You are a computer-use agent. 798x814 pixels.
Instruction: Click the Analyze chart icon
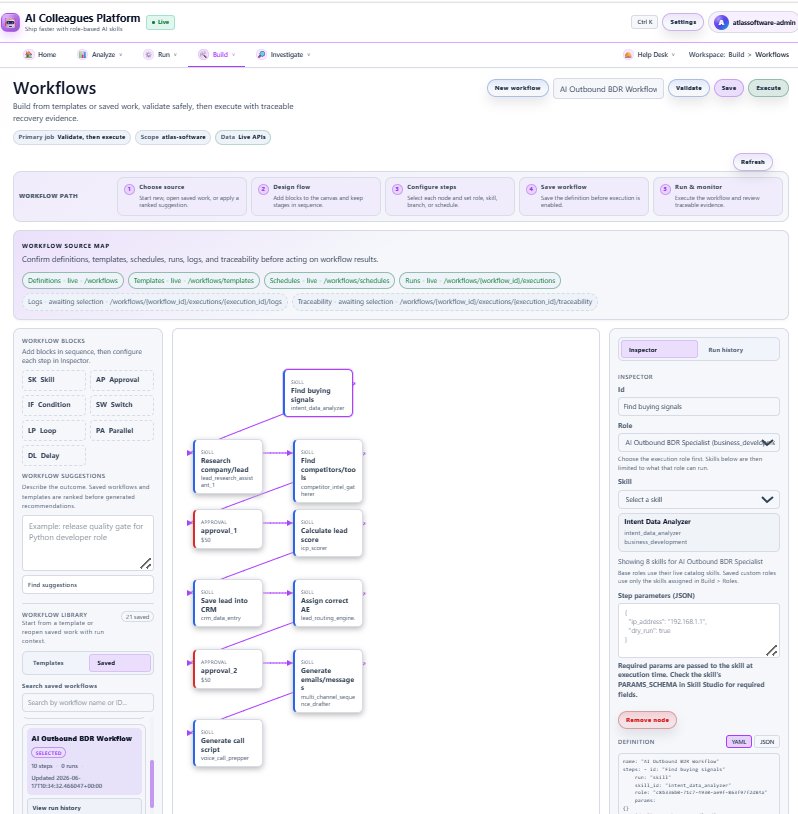pos(83,55)
